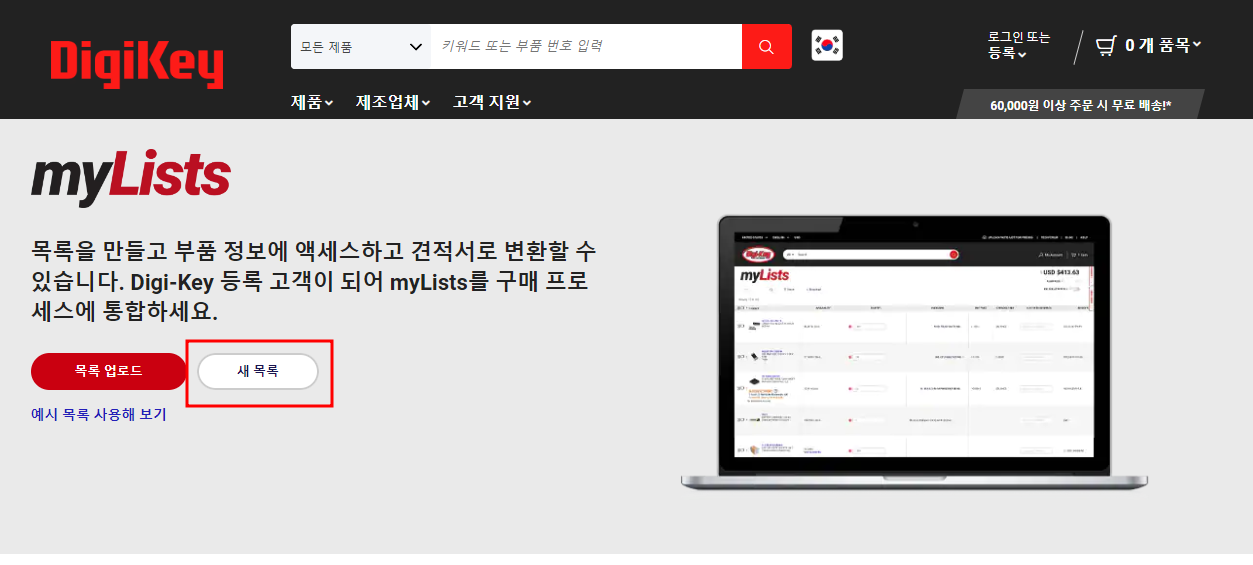1253x565 pixels.
Task: Focus the 키워드 또는 부품 번호 search field
Action: (x=586, y=47)
